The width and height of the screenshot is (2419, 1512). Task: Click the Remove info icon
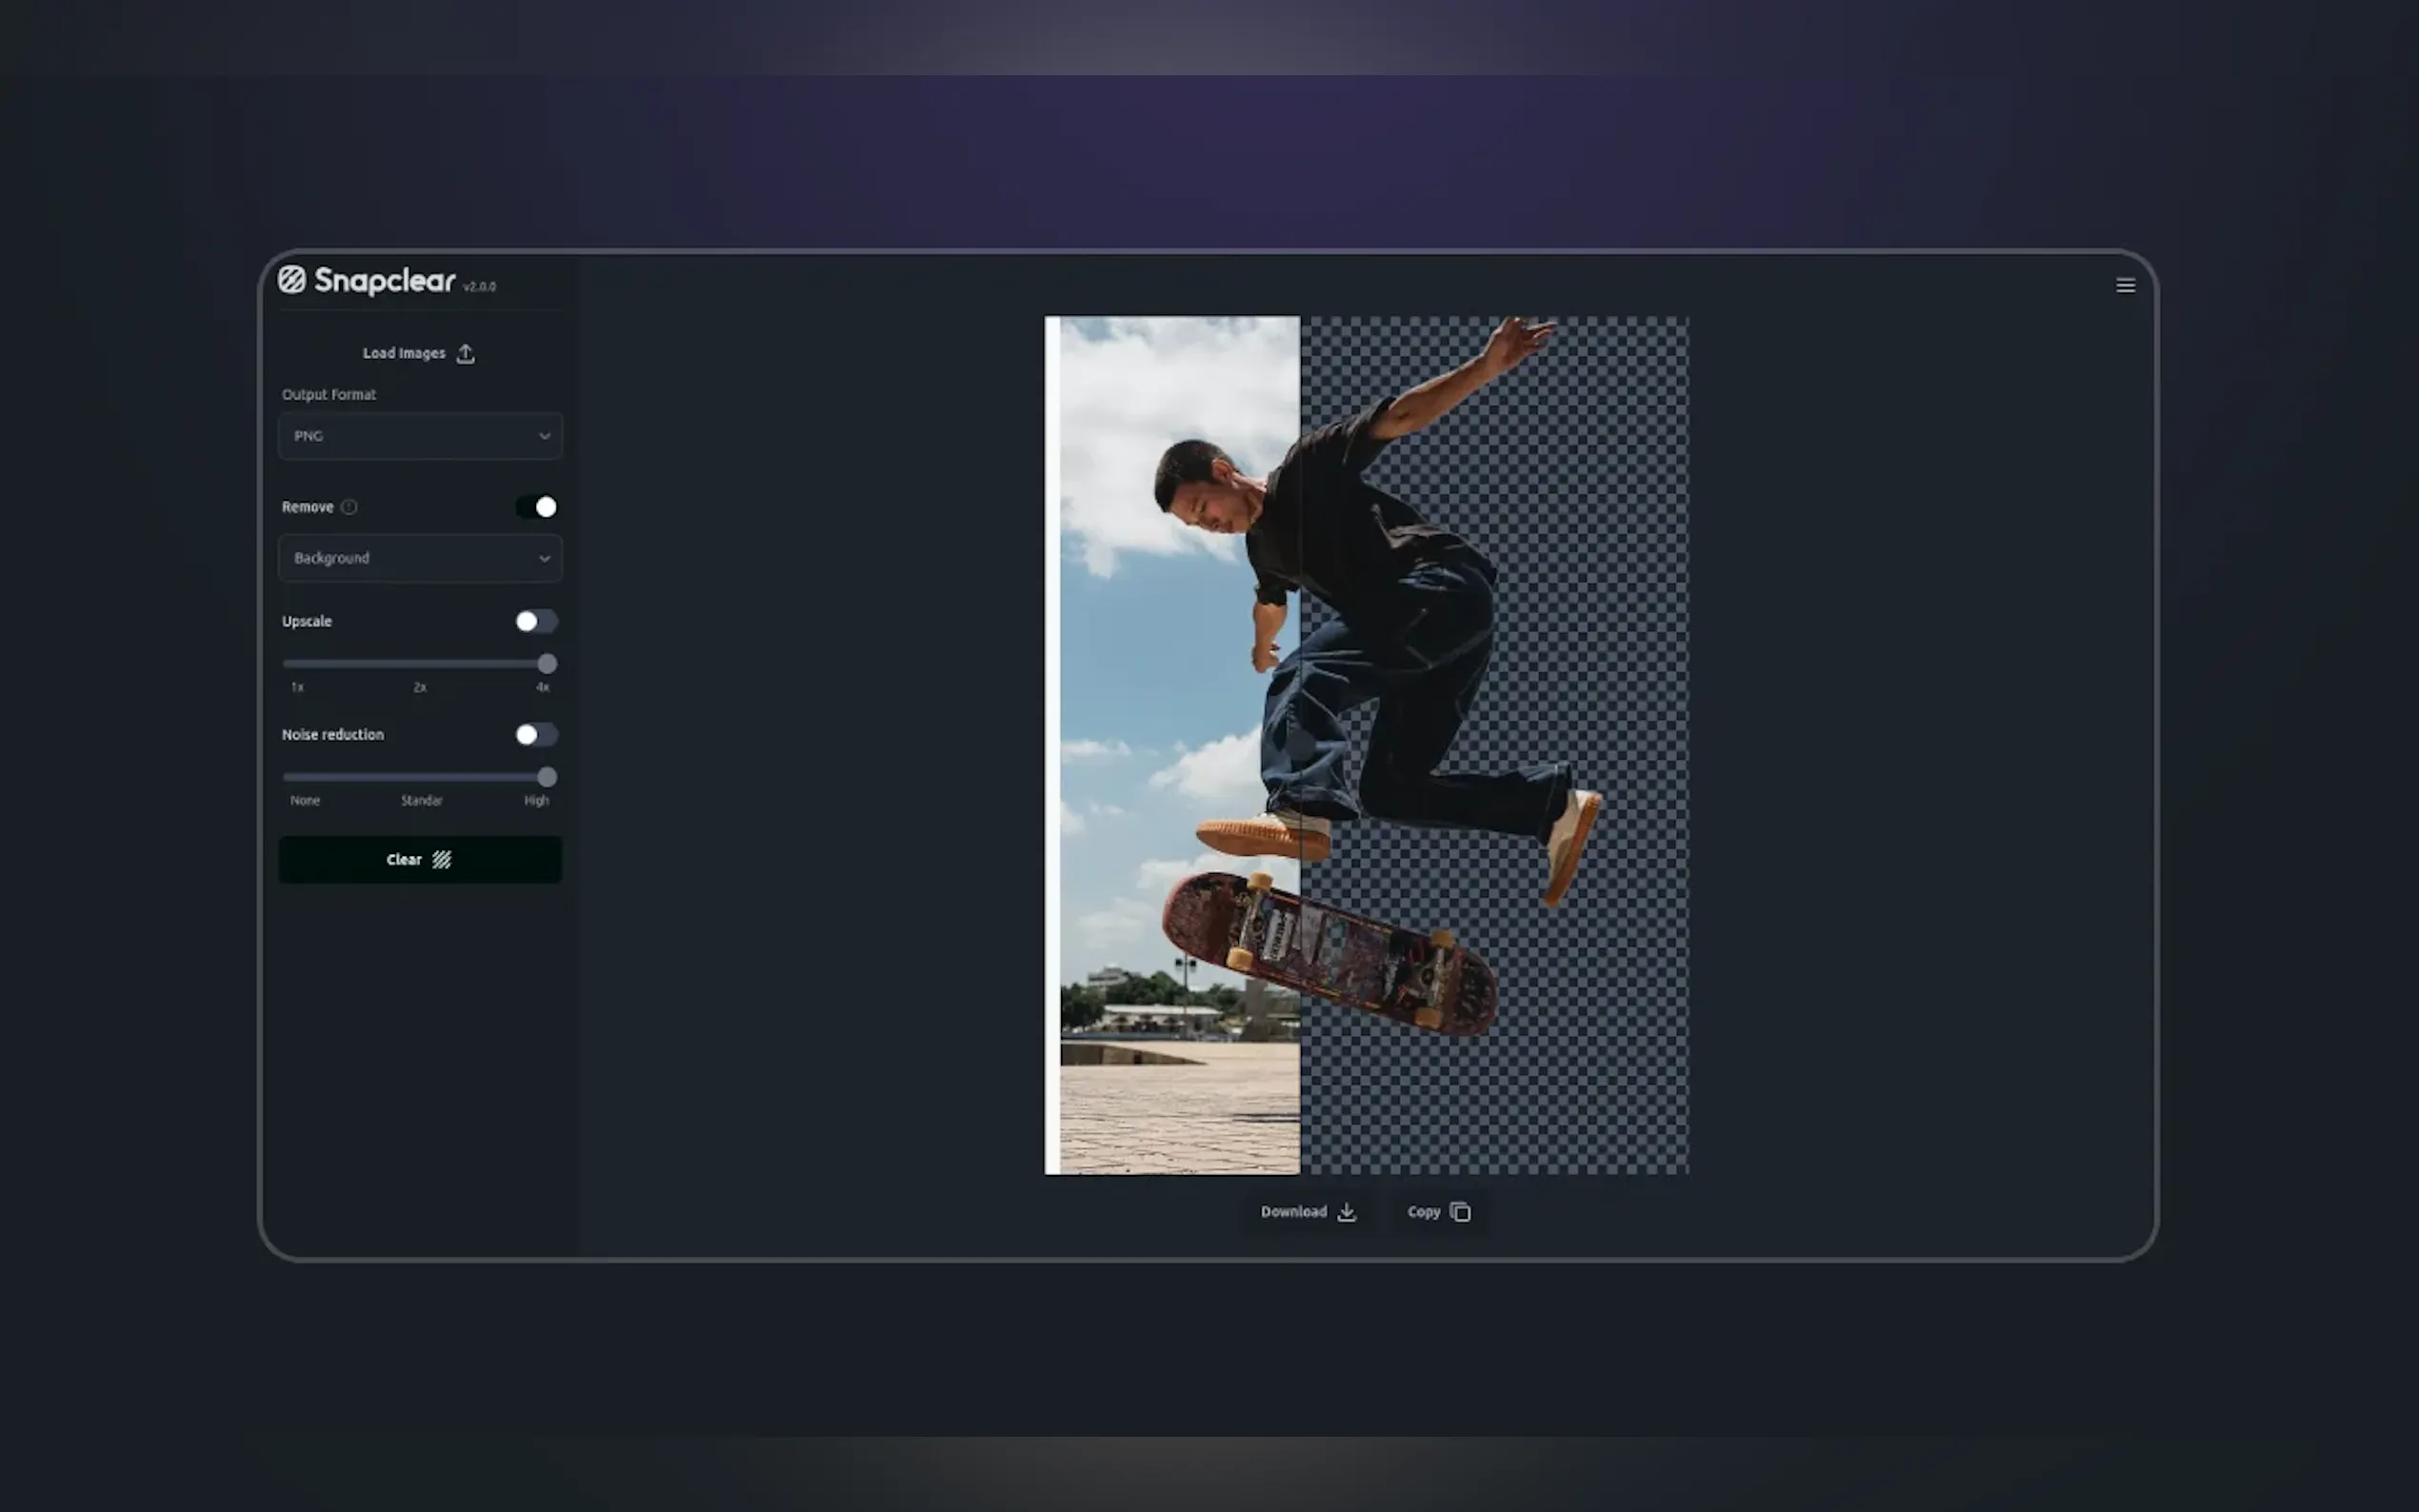349,507
